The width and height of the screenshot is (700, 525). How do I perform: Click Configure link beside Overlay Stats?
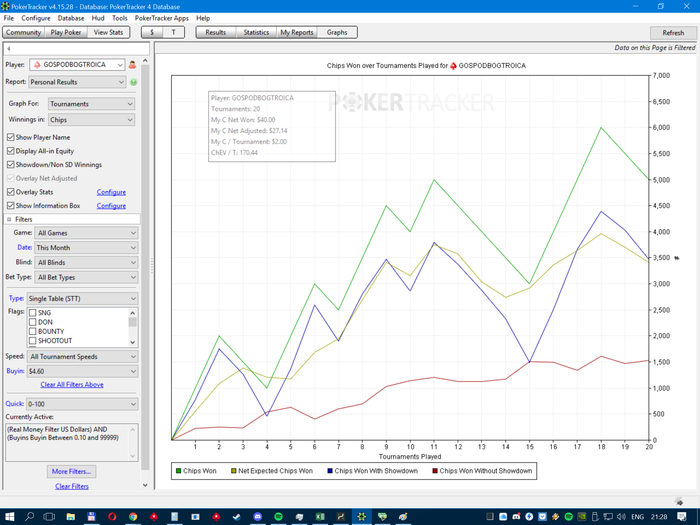(111, 192)
